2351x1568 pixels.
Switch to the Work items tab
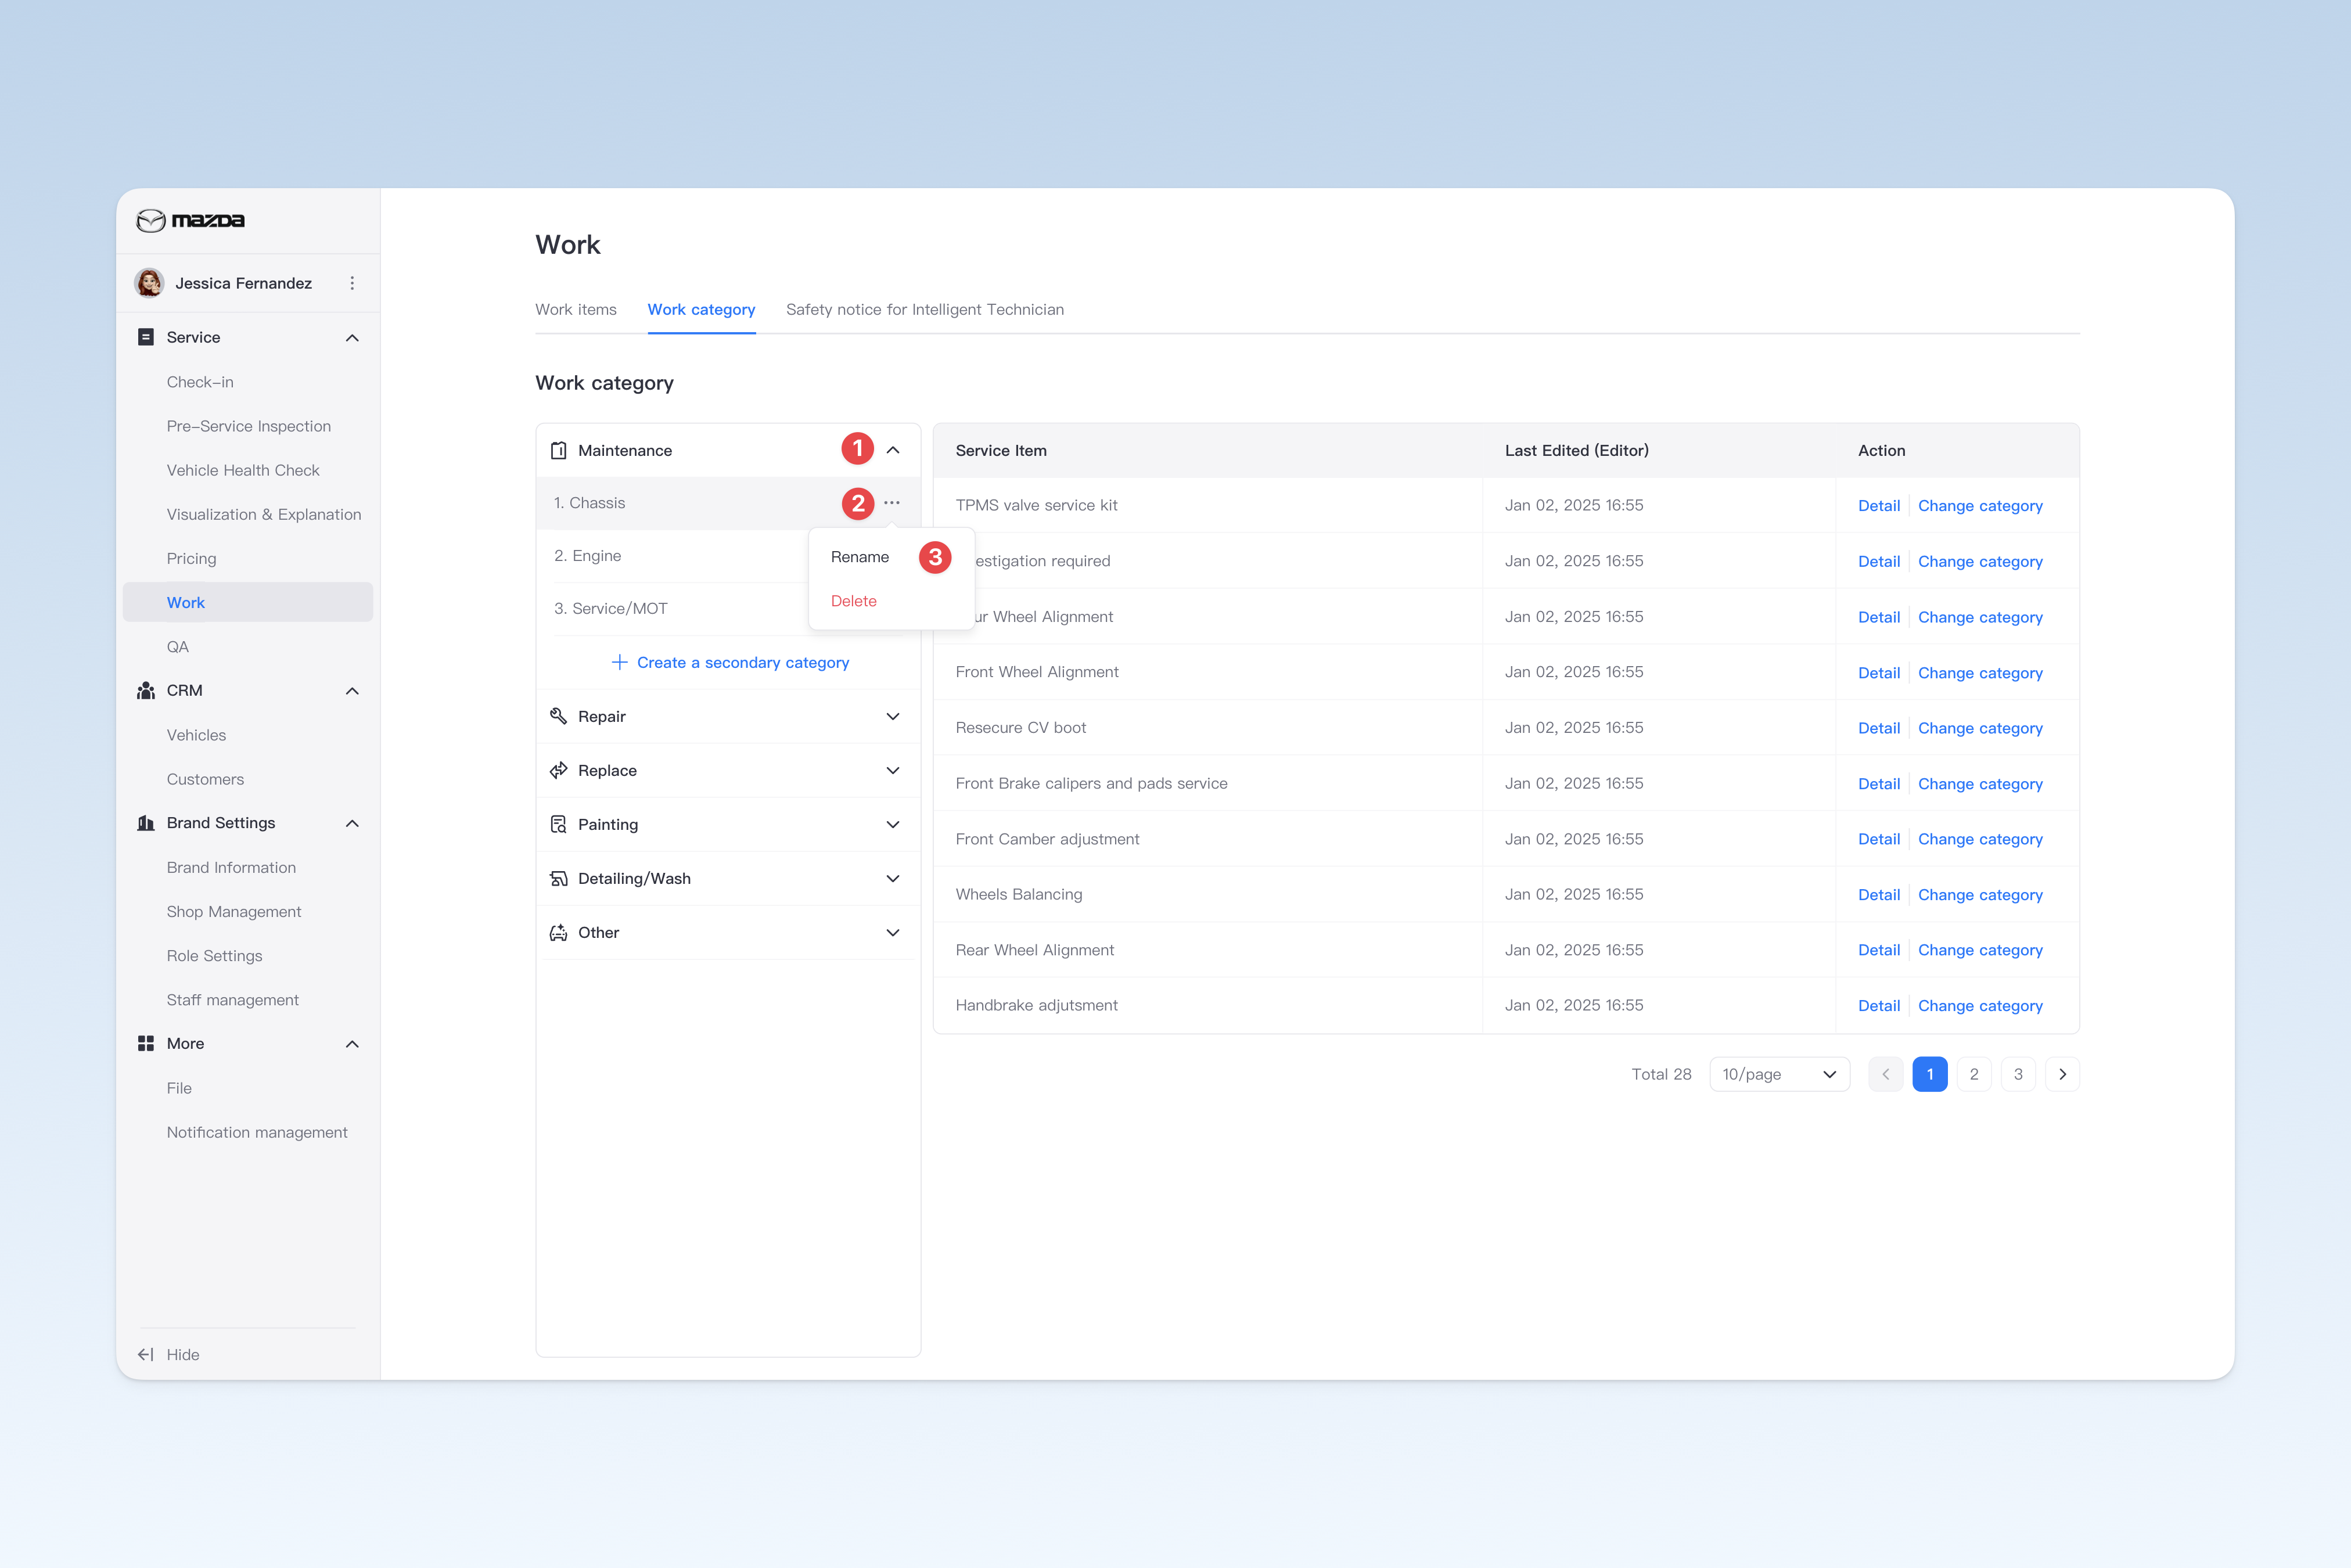click(x=576, y=309)
